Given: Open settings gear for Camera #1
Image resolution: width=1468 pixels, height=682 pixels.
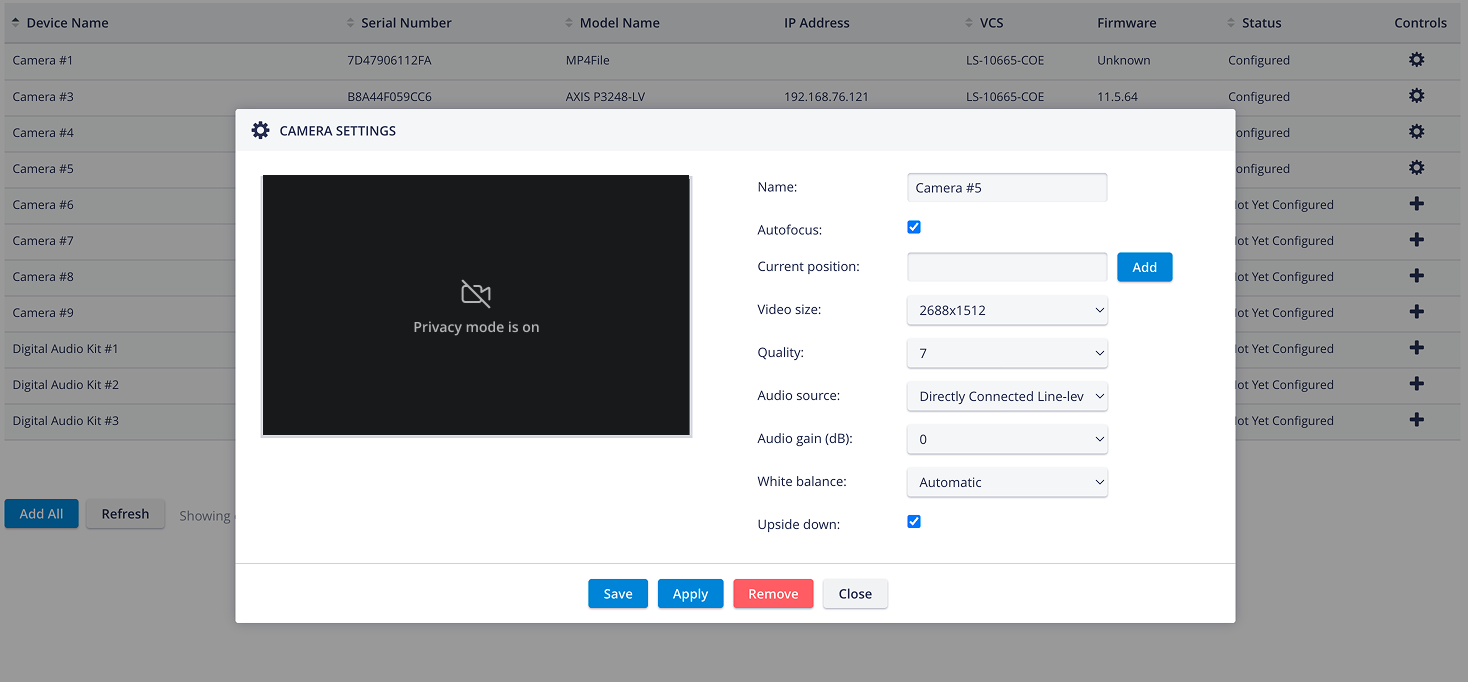Looking at the screenshot, I should [1416, 60].
